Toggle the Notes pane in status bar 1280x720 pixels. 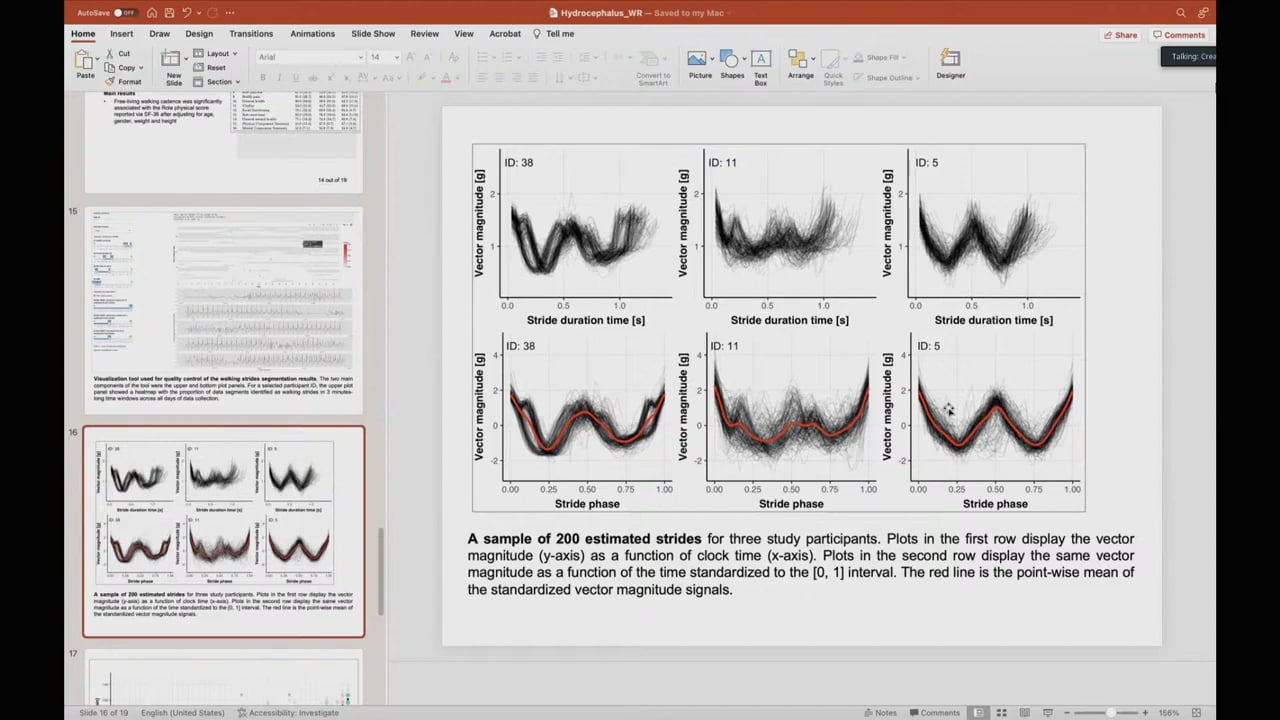click(x=880, y=713)
